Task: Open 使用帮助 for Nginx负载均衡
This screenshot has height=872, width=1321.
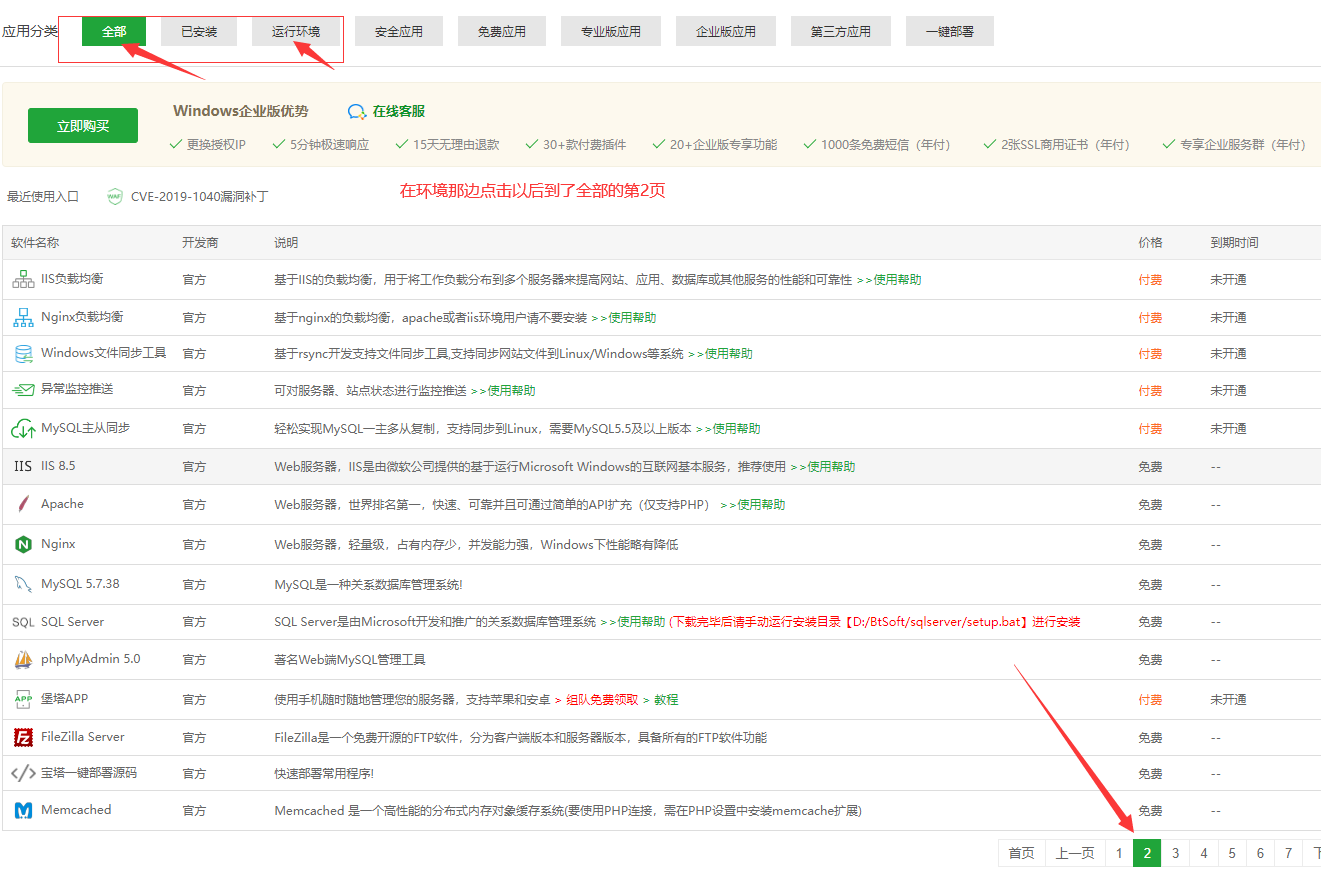Action: click(x=624, y=318)
